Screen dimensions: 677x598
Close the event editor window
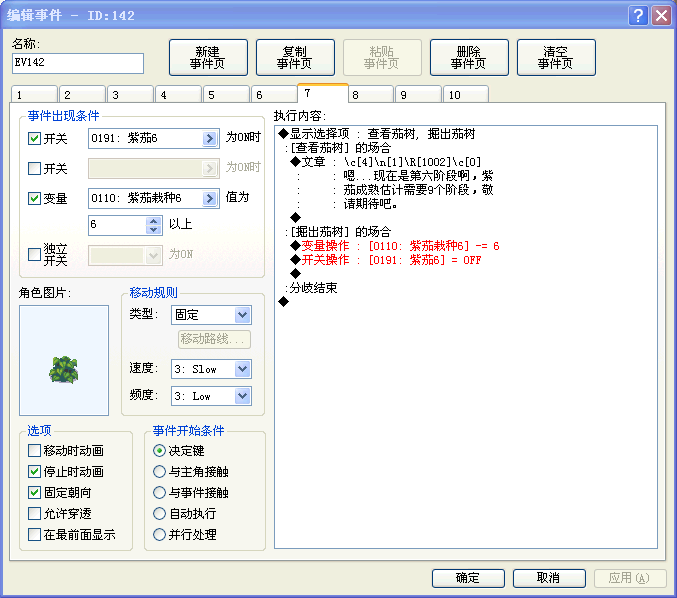pos(661,16)
